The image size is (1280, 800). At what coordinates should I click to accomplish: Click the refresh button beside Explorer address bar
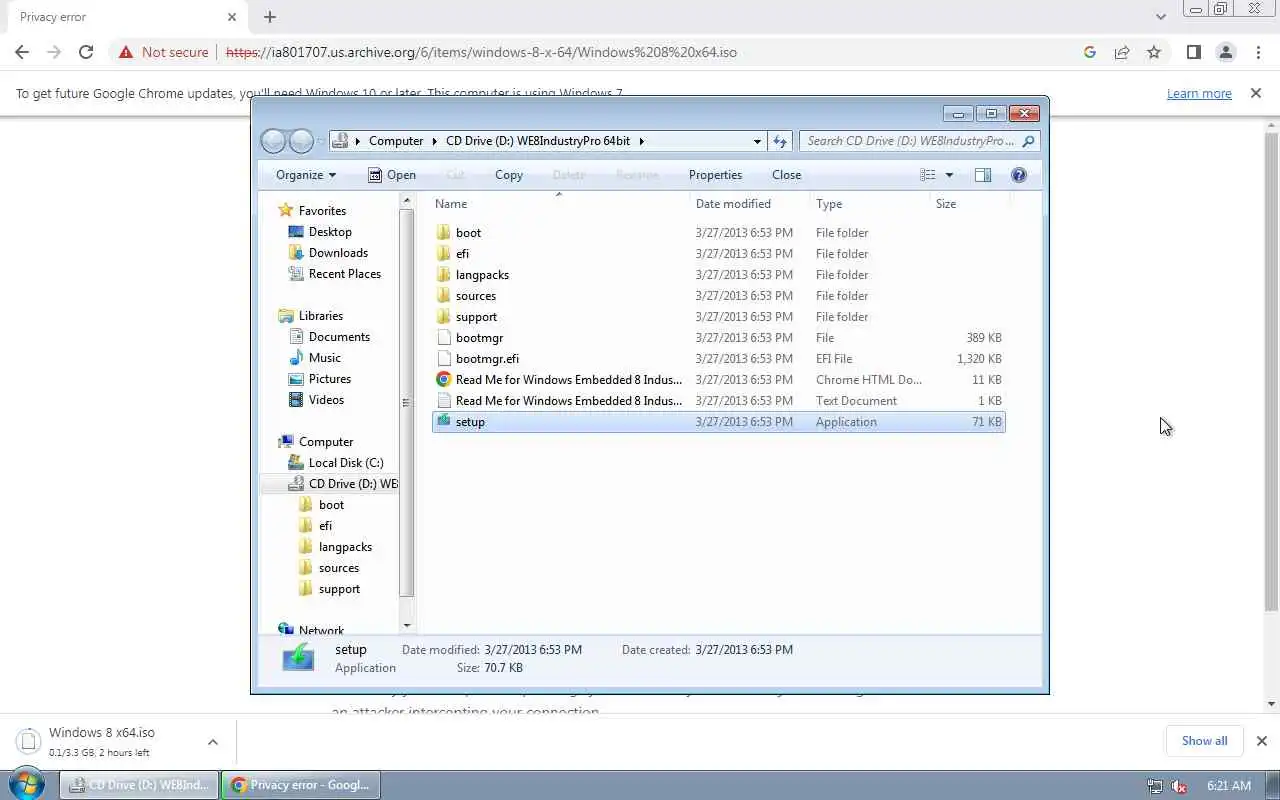click(780, 141)
